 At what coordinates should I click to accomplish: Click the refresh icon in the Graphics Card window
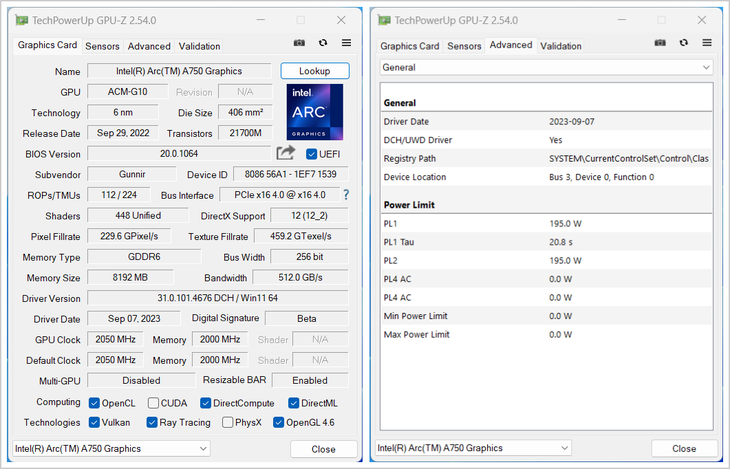pos(323,44)
